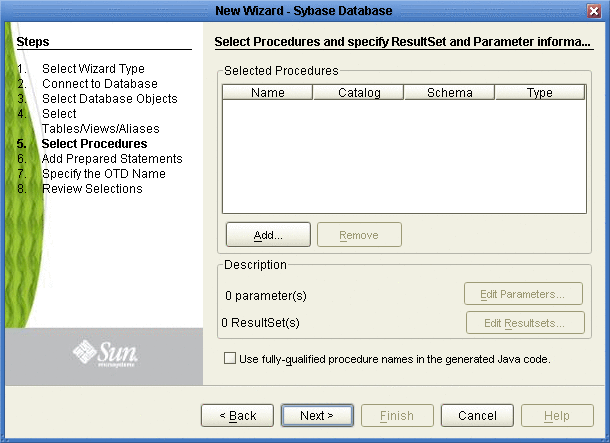Click step 'Add Prepared Statements'
The height and width of the screenshot is (443, 610).
tap(112, 159)
